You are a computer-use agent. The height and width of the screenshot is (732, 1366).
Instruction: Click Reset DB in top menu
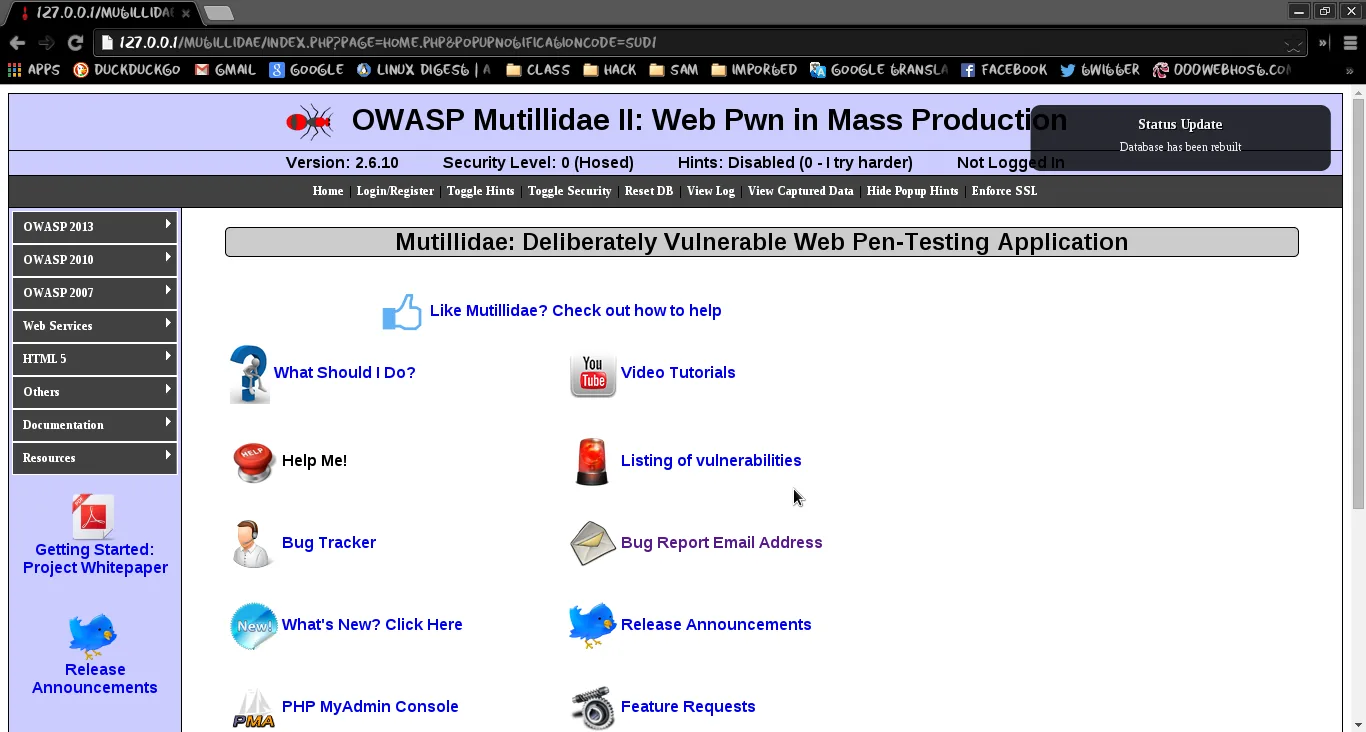649,191
